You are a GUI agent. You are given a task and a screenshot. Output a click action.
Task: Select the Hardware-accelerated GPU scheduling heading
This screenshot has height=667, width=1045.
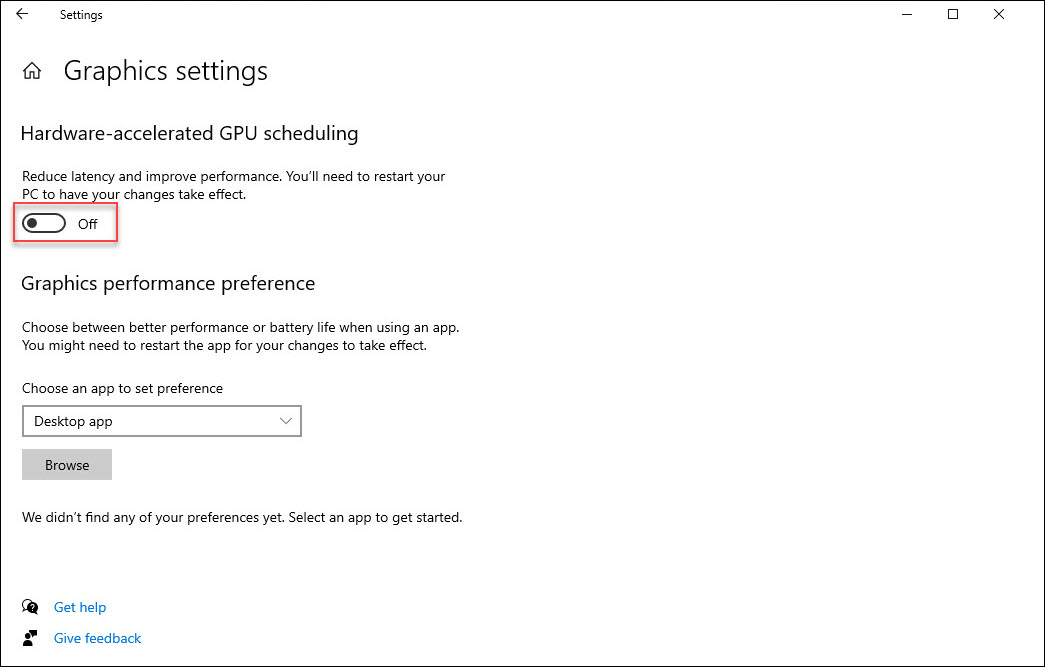(189, 133)
